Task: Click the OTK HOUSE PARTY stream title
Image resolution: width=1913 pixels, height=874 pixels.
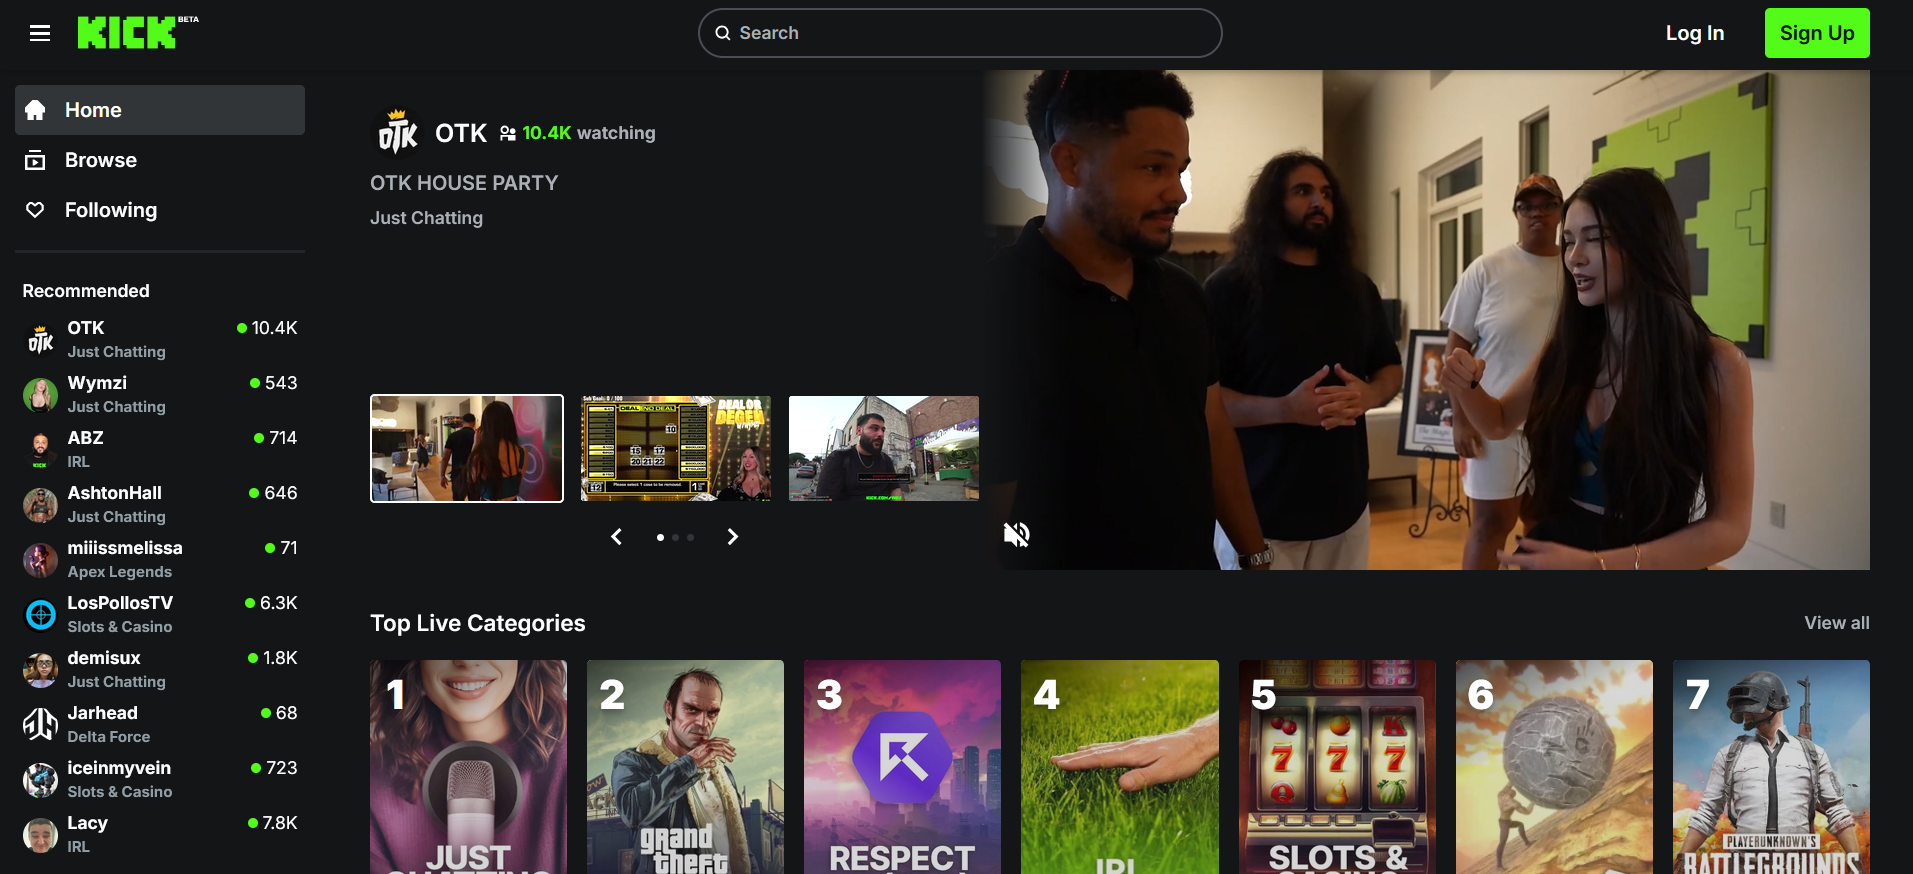Action: coord(464,183)
